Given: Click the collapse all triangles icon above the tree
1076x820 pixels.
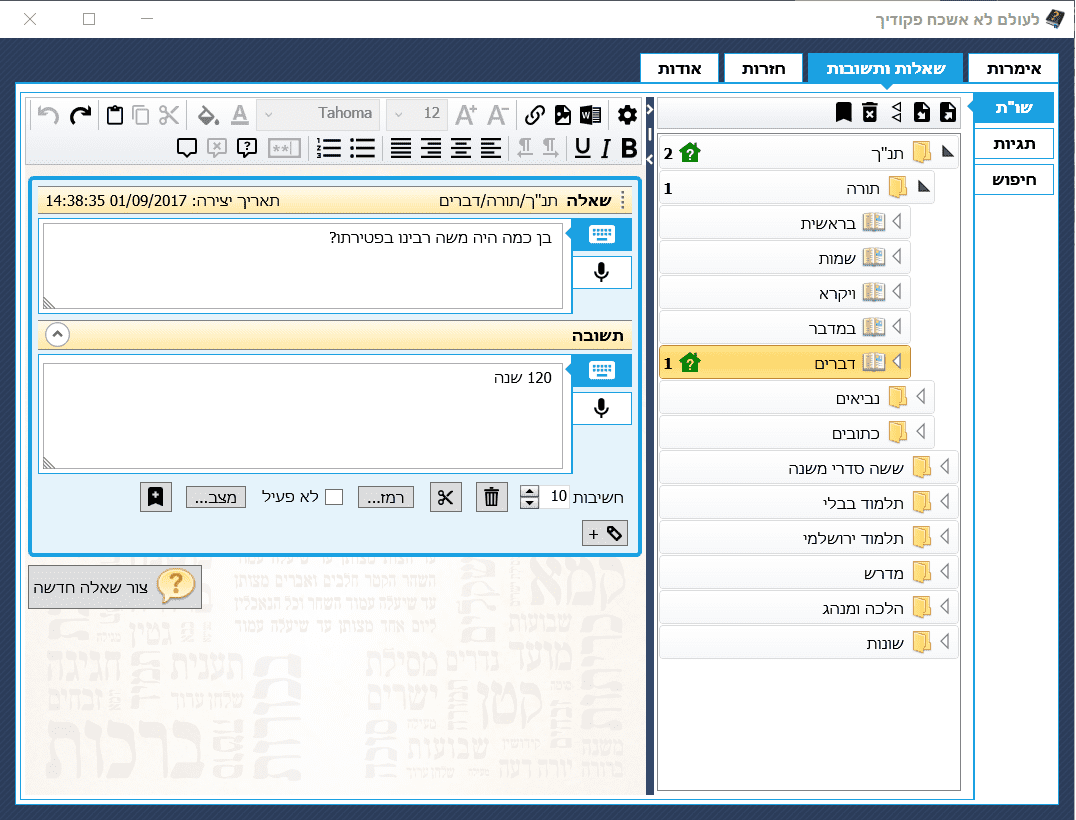Looking at the screenshot, I should pyautogui.click(x=896, y=112).
